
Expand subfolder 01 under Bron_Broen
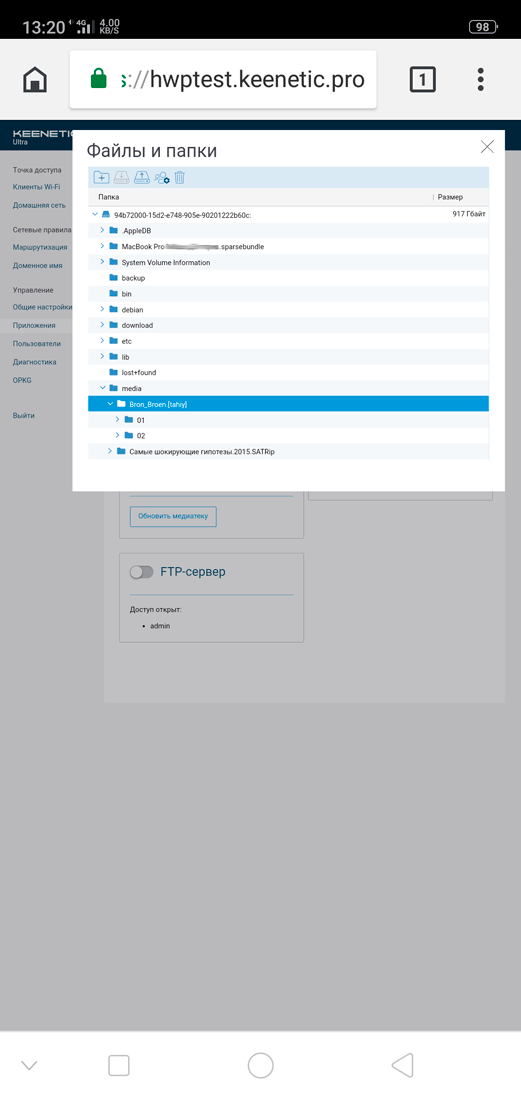point(118,420)
